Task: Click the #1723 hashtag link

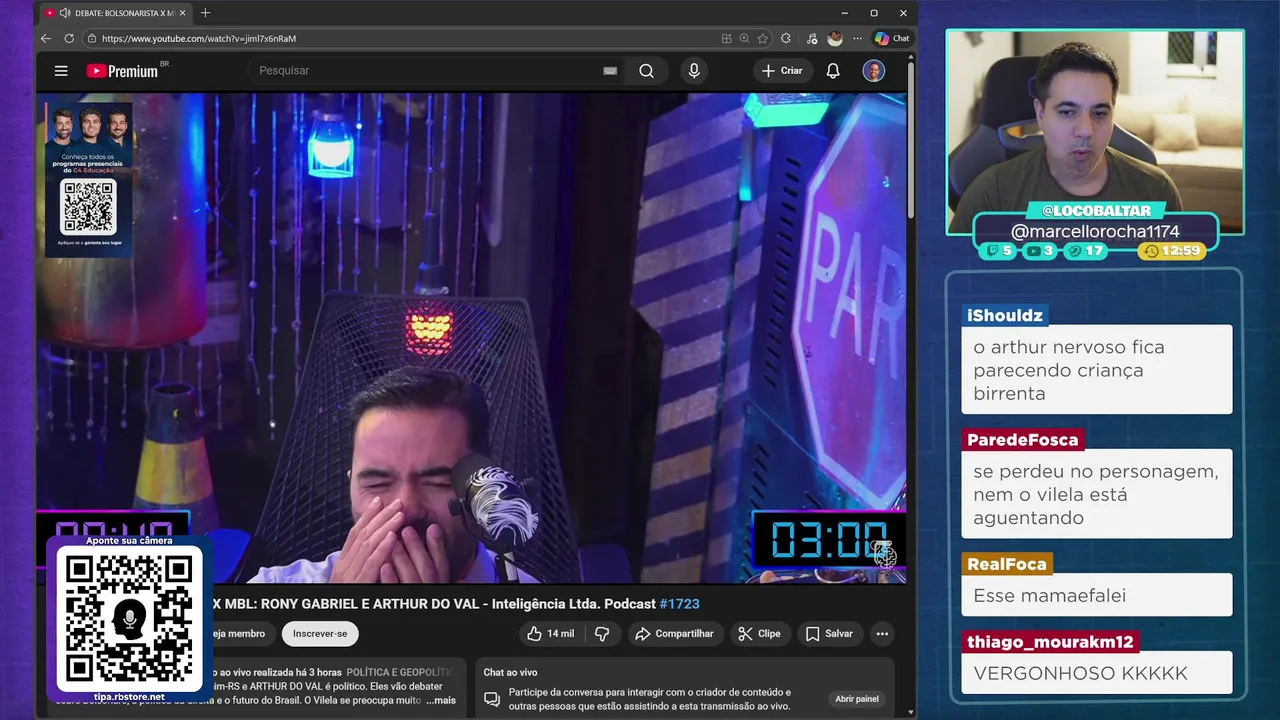Action: click(680, 604)
